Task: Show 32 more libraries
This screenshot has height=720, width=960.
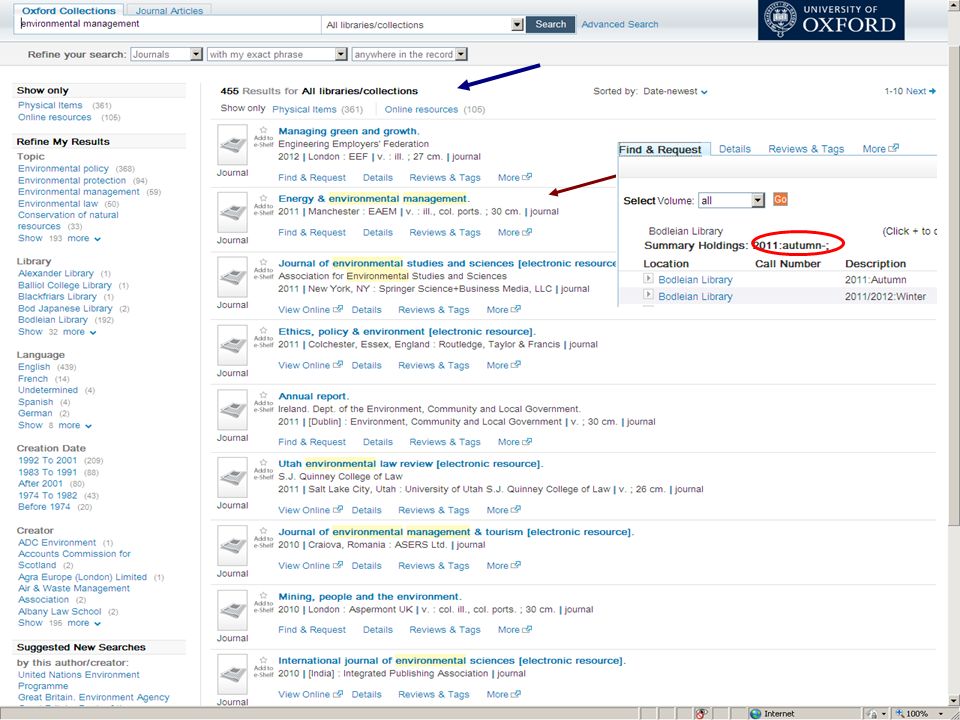Action: [x=57, y=332]
